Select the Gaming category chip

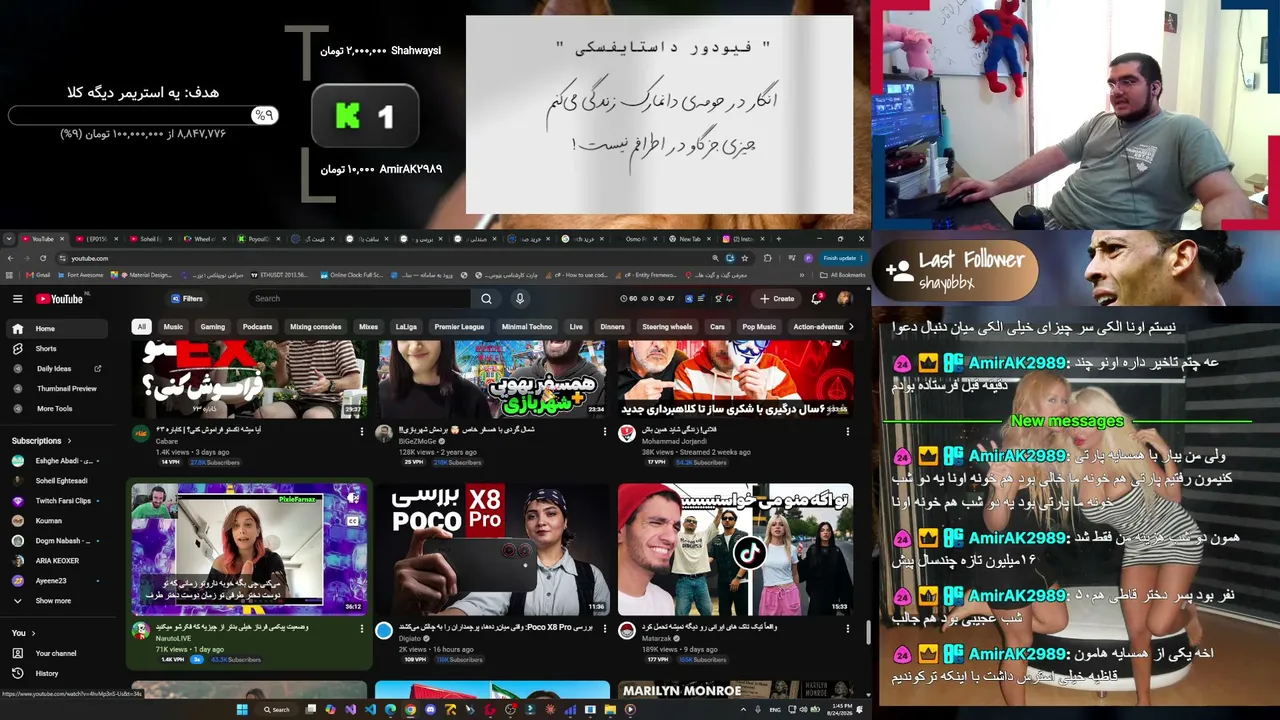pos(213,327)
